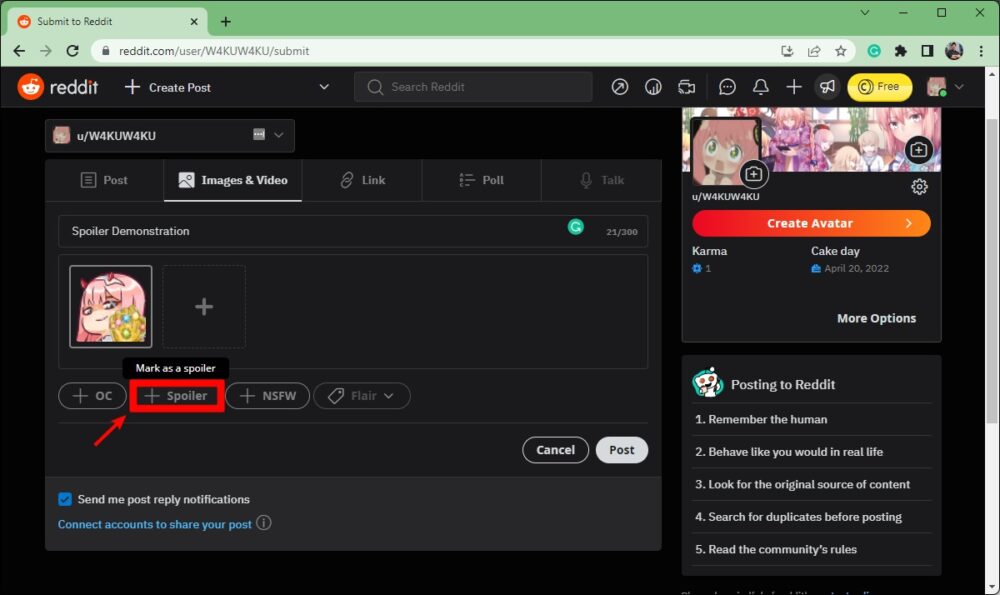Click the Create Avatar button
This screenshot has width=1000, height=595.
811,223
